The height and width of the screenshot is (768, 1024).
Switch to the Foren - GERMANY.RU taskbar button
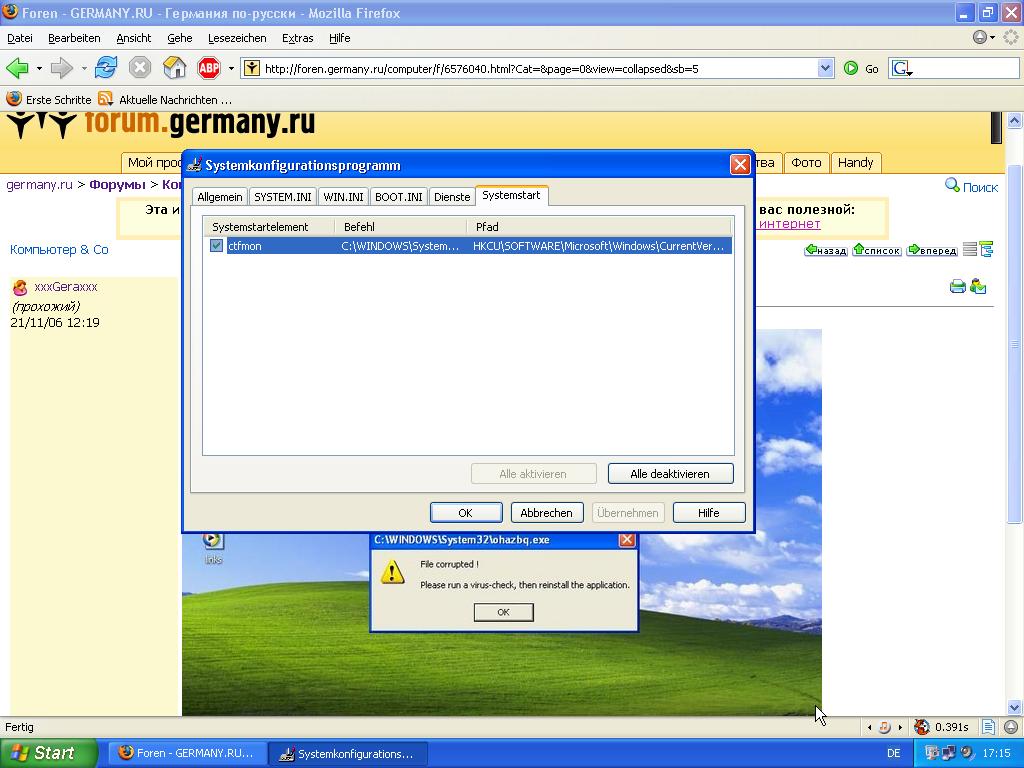(187, 754)
